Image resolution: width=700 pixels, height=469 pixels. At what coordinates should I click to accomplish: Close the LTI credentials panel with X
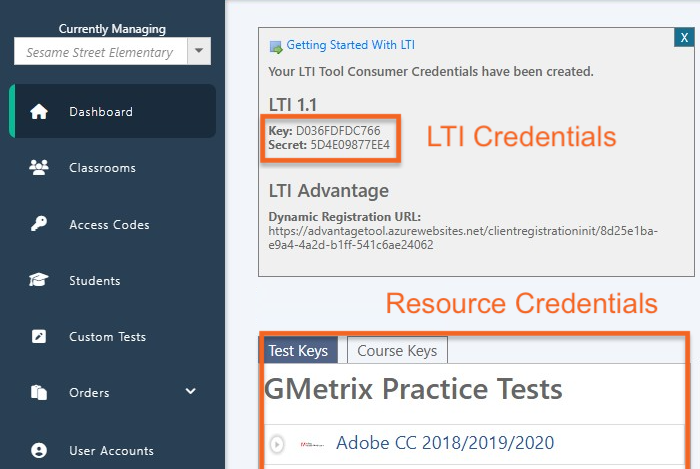684,37
